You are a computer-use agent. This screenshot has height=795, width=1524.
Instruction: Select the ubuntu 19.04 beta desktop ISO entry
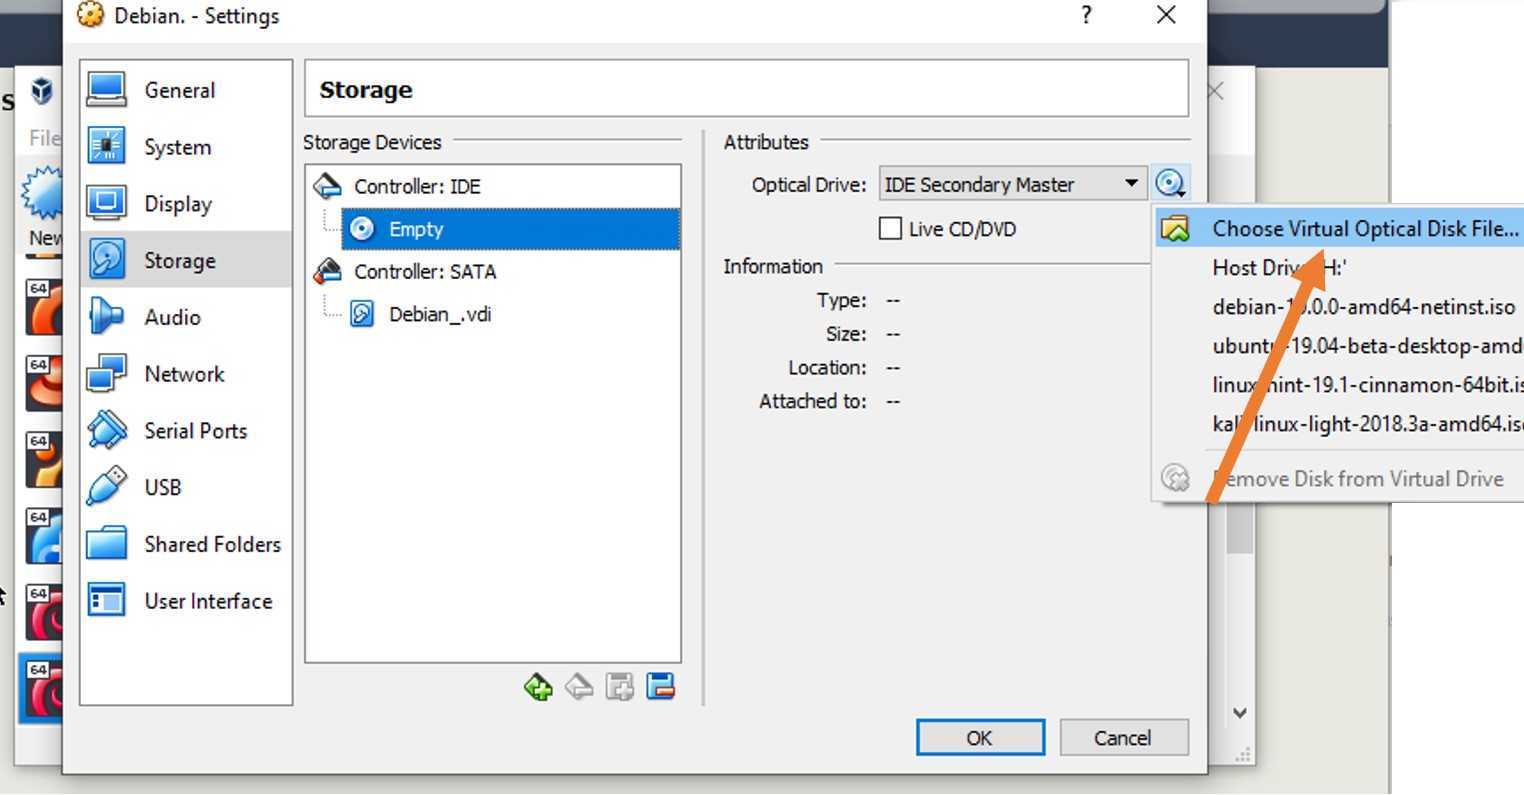point(1340,346)
